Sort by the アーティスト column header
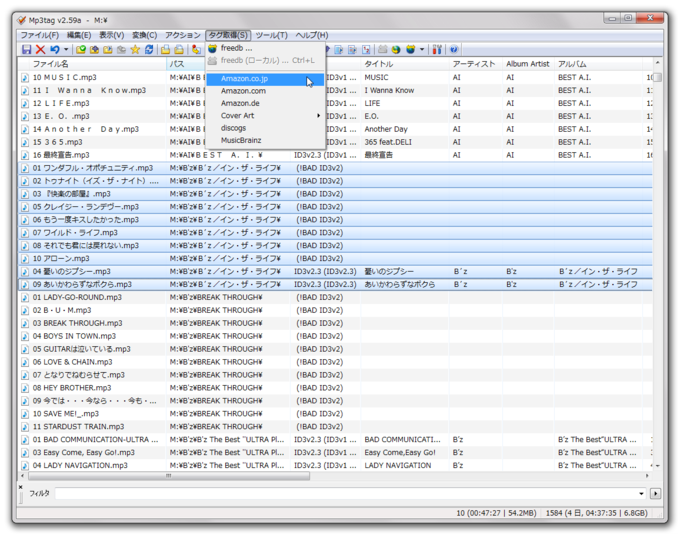The image size is (680, 535). pos(476,64)
